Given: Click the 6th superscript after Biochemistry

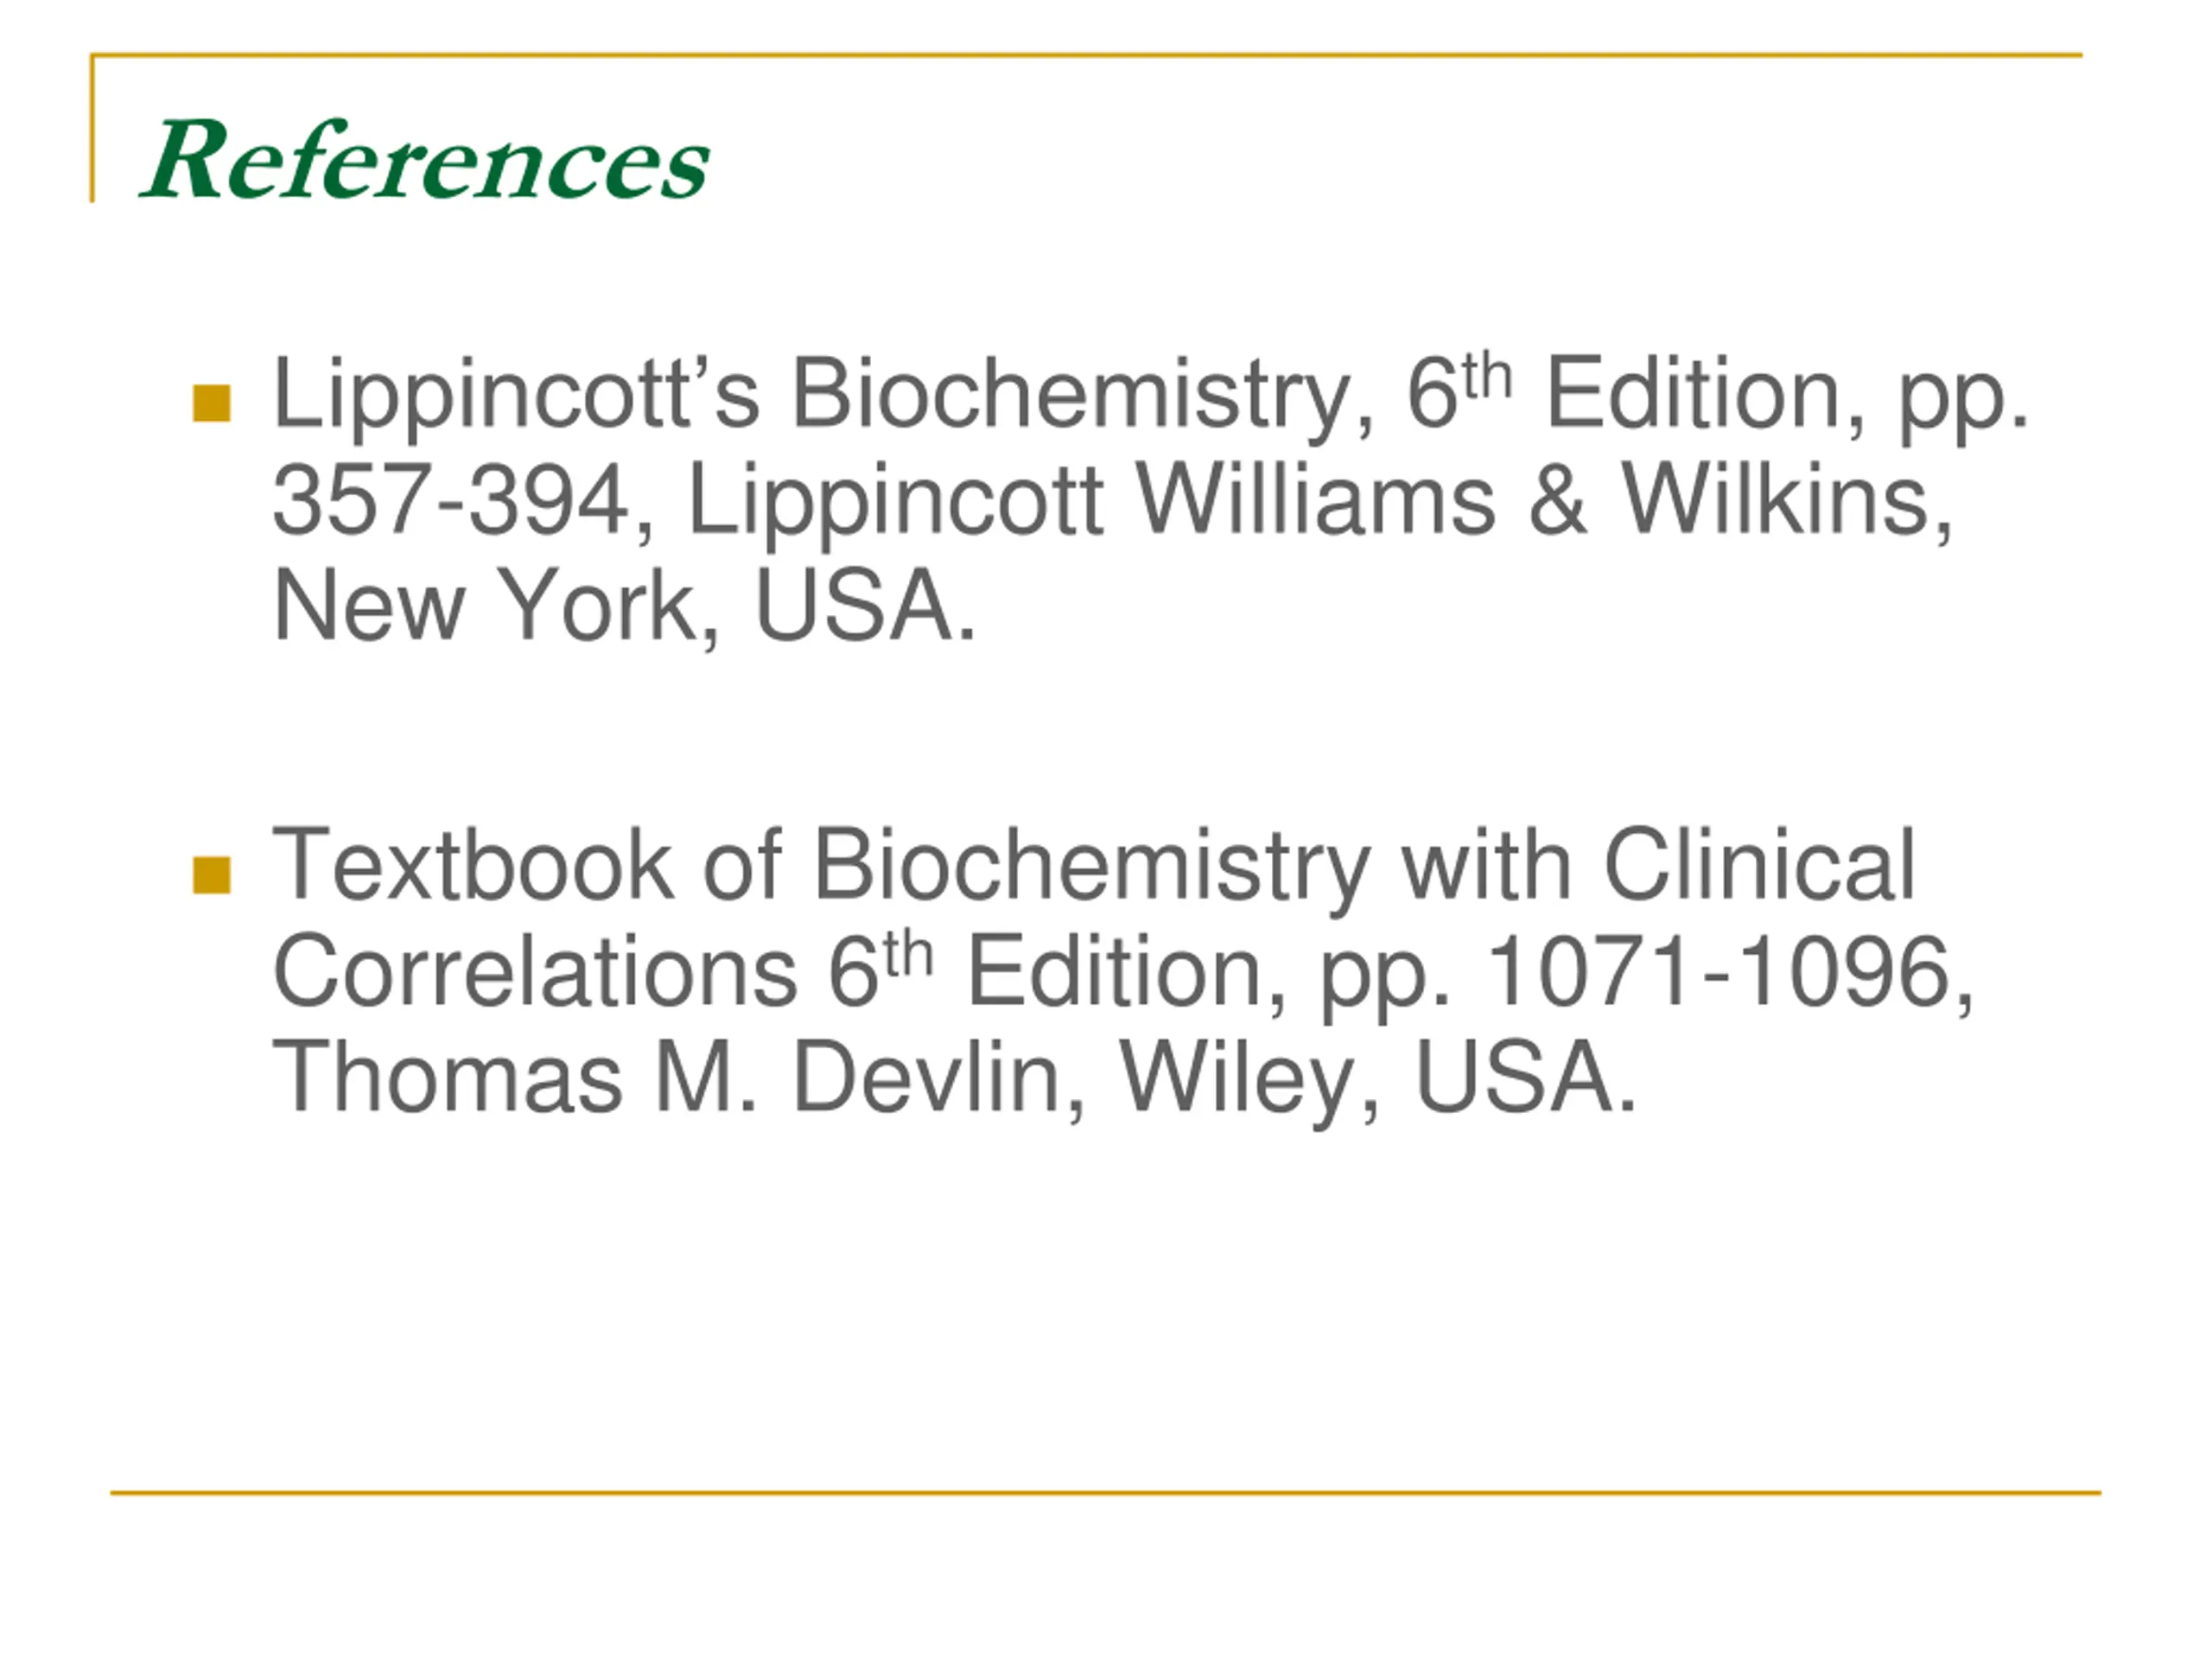Looking at the screenshot, I should coord(1459,390).
